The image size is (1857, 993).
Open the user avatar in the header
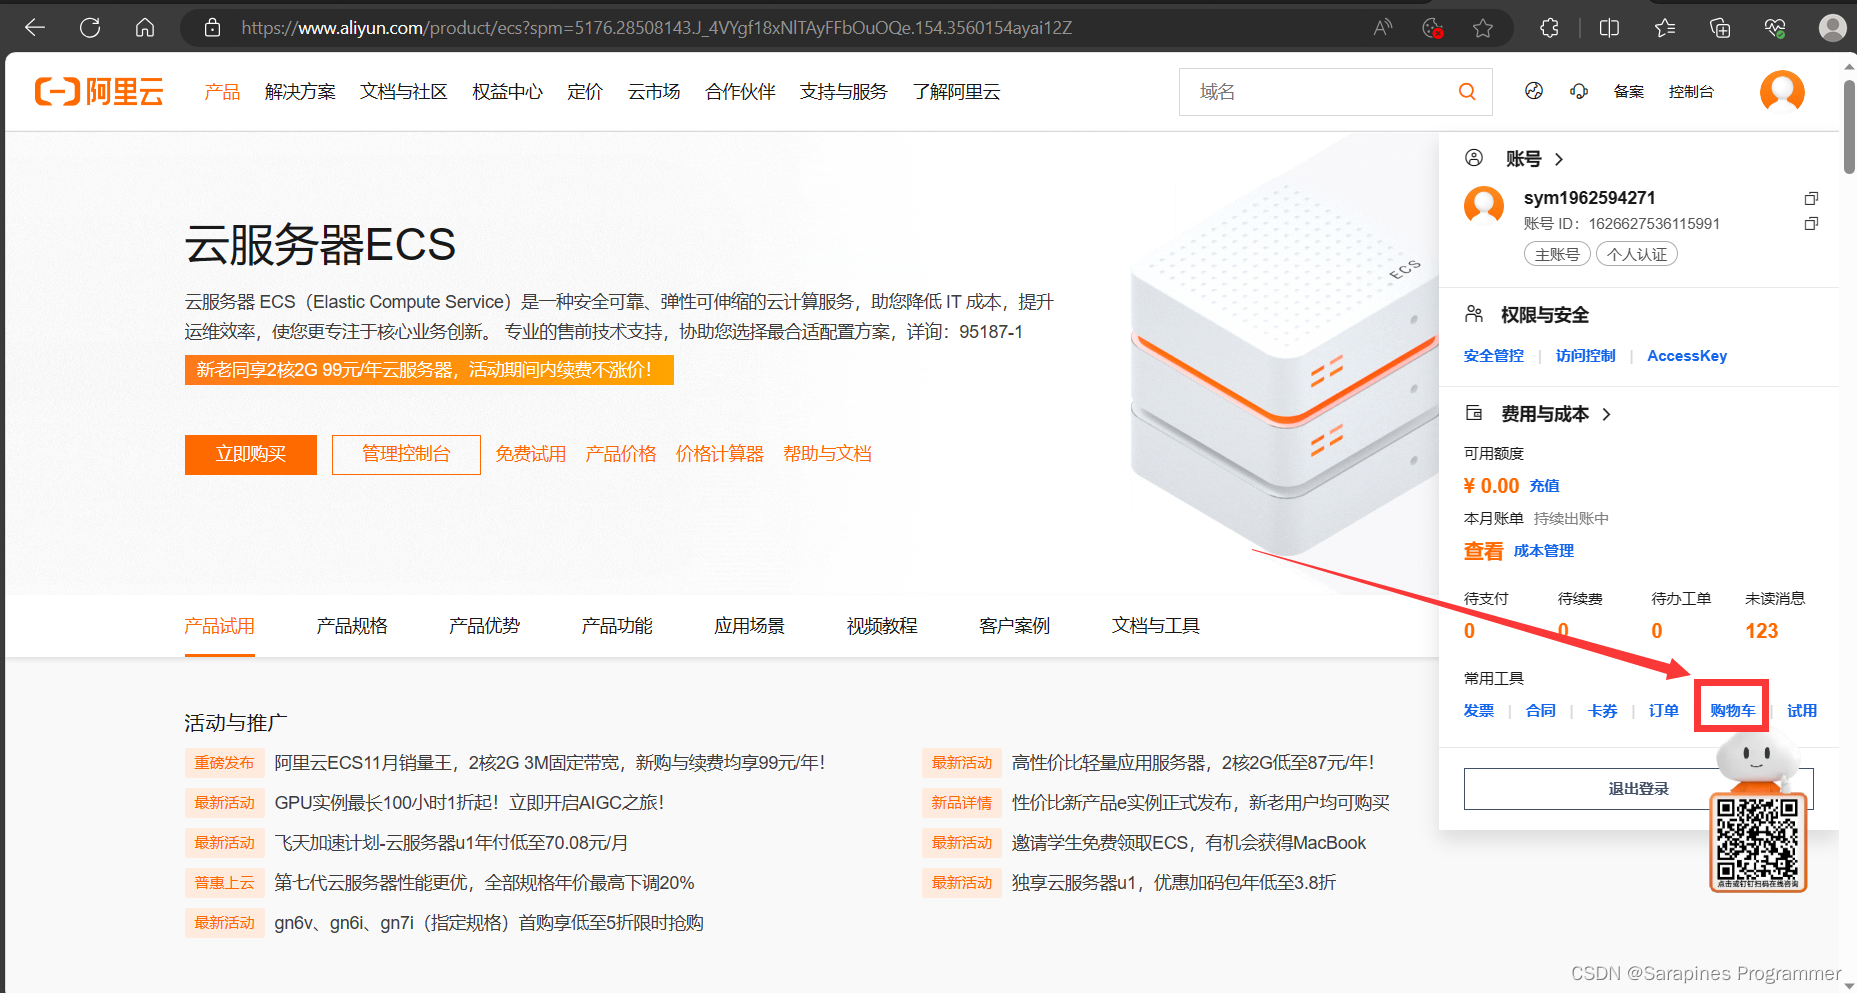tap(1782, 92)
